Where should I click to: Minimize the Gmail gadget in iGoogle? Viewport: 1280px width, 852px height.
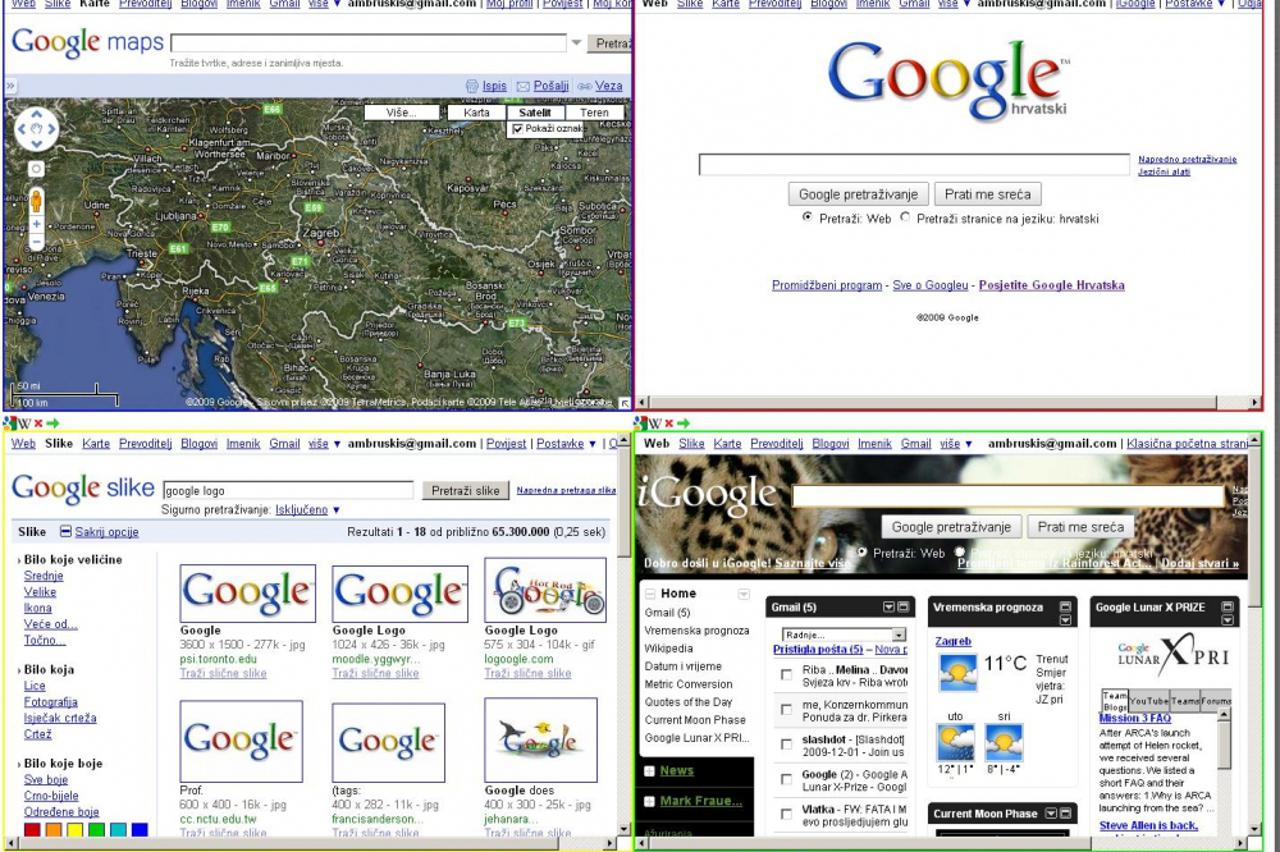[x=903, y=607]
